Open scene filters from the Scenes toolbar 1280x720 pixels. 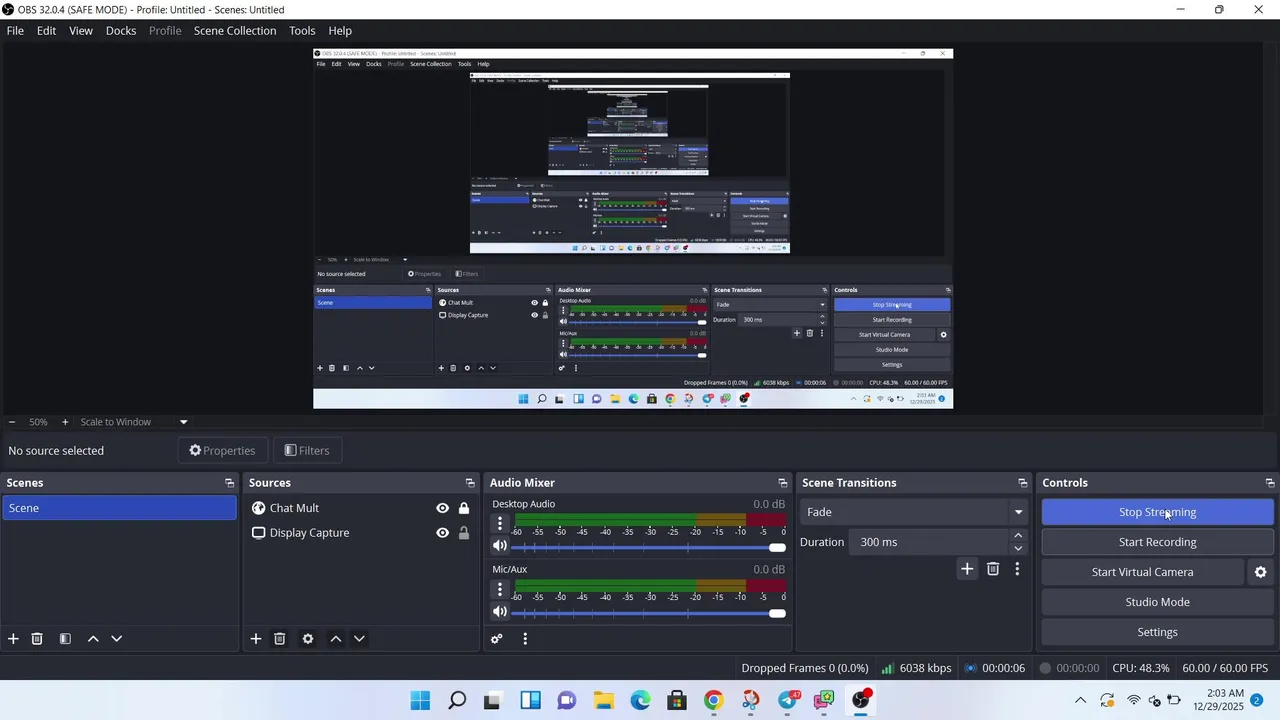click(65, 639)
